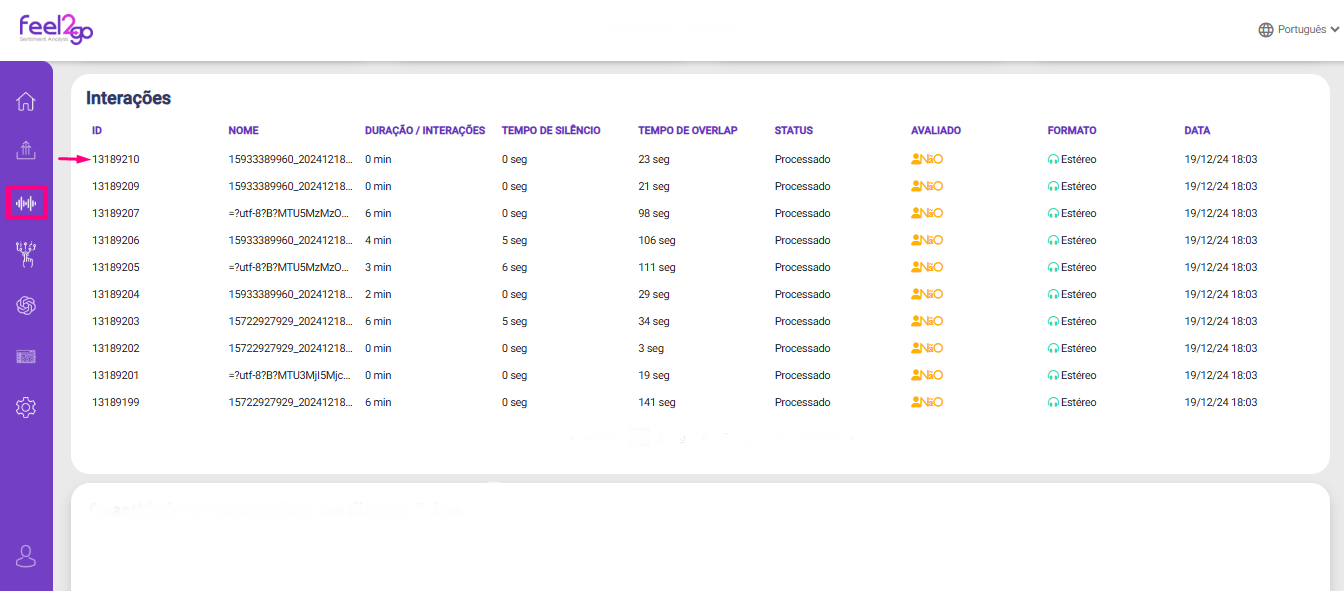Sort by STATUS column header

[794, 130]
